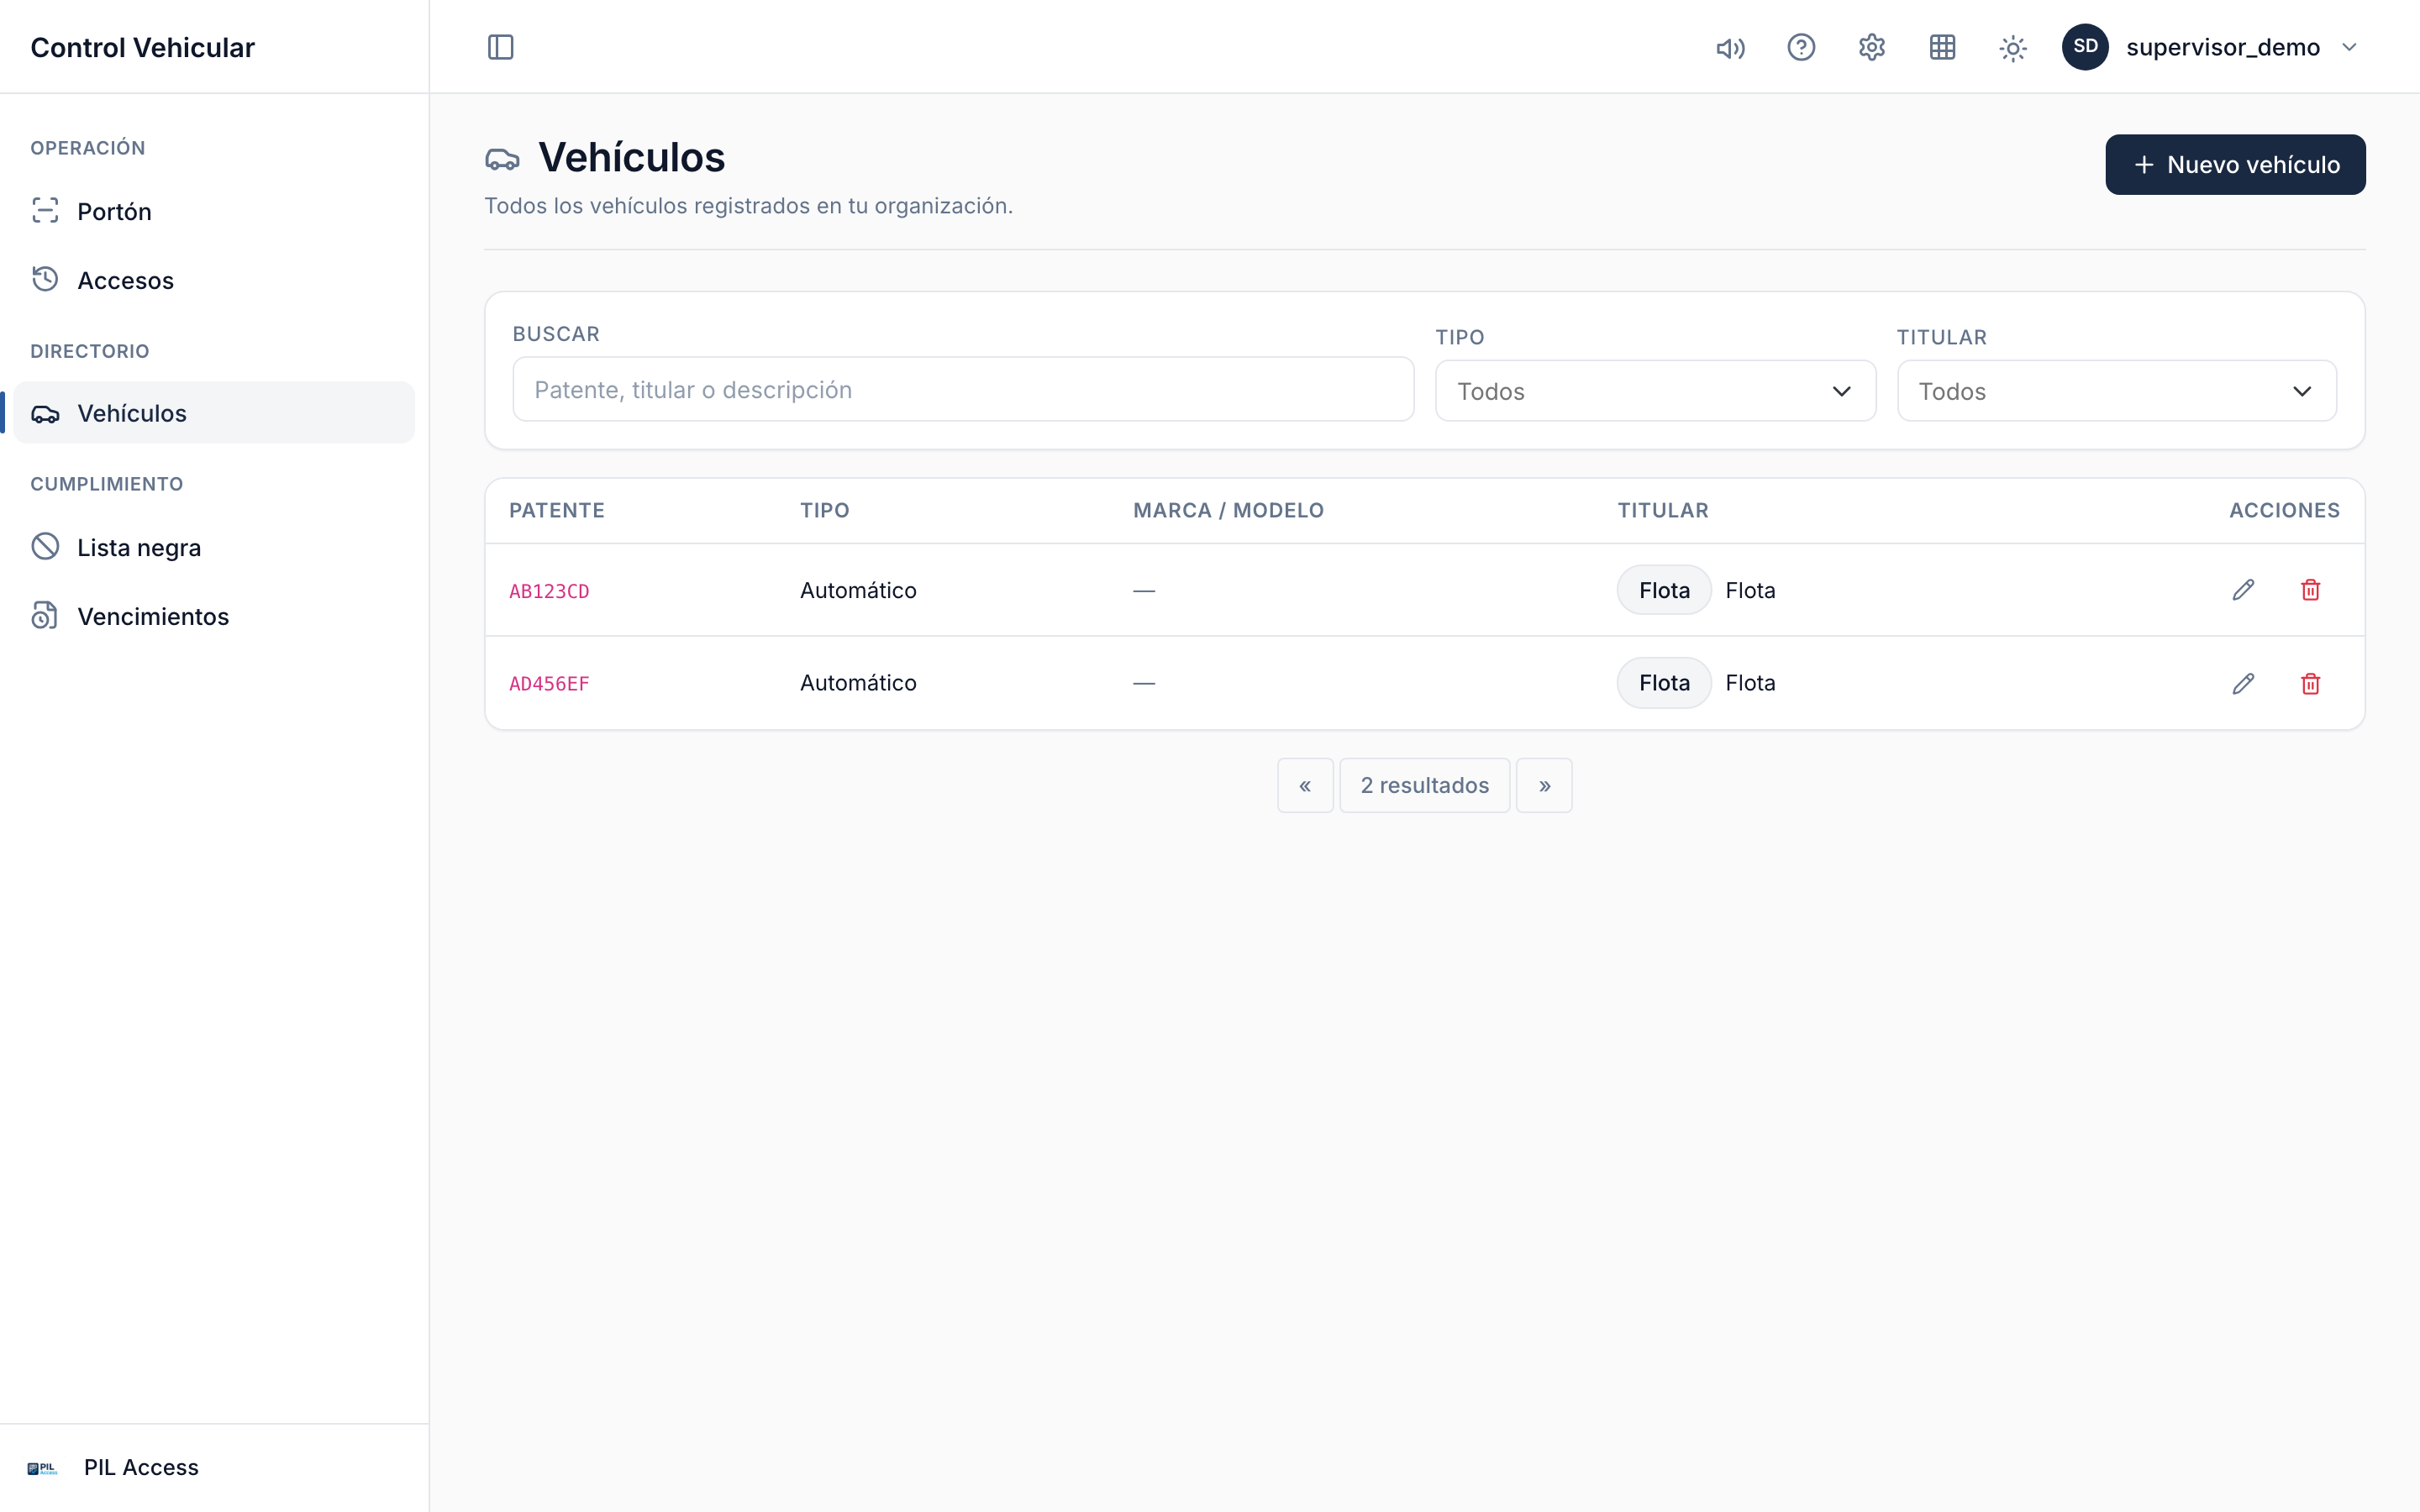
Task: Edit vehicle AD456EF with pencil icon
Action: [2243, 683]
